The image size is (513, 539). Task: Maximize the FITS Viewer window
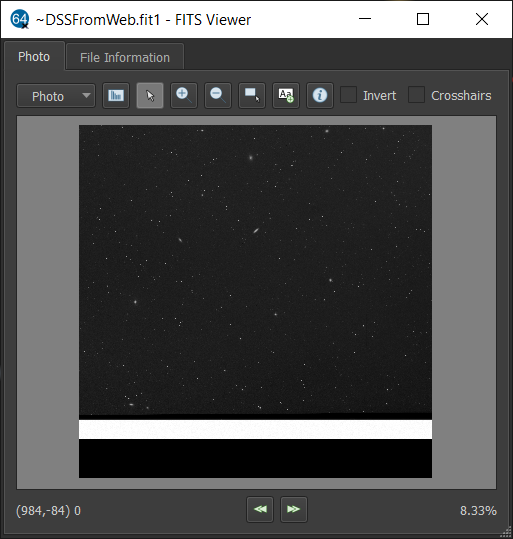(423, 19)
